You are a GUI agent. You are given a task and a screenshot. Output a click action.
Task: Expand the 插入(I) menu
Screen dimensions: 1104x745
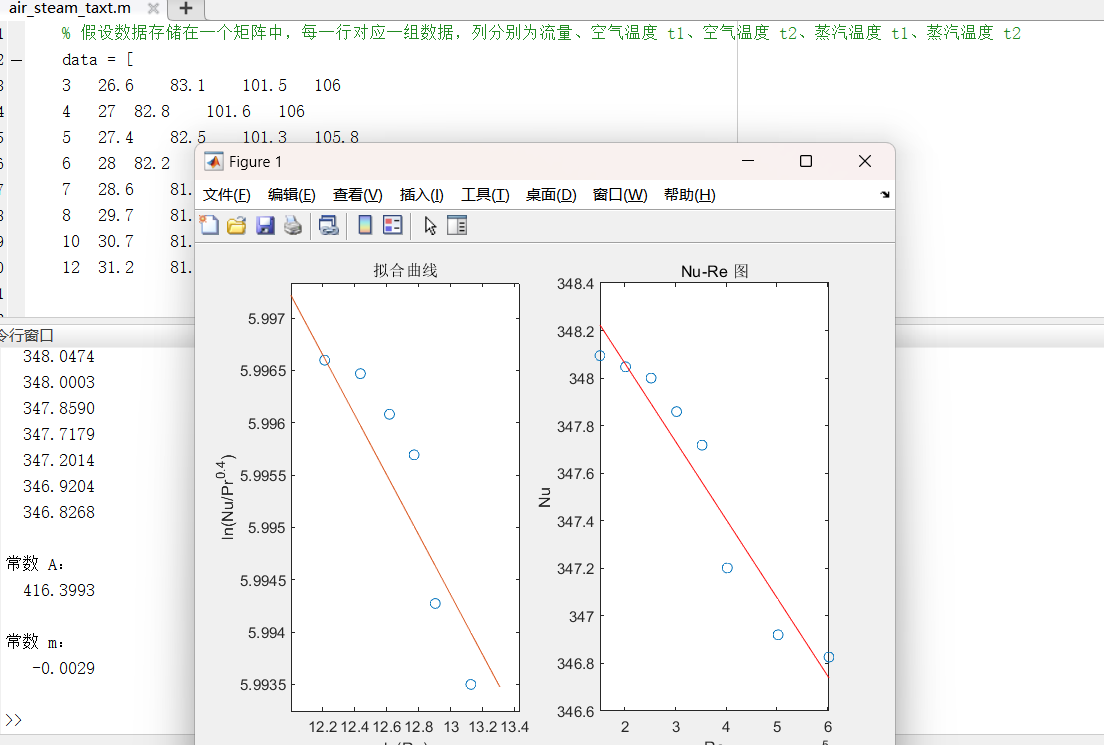(x=421, y=195)
